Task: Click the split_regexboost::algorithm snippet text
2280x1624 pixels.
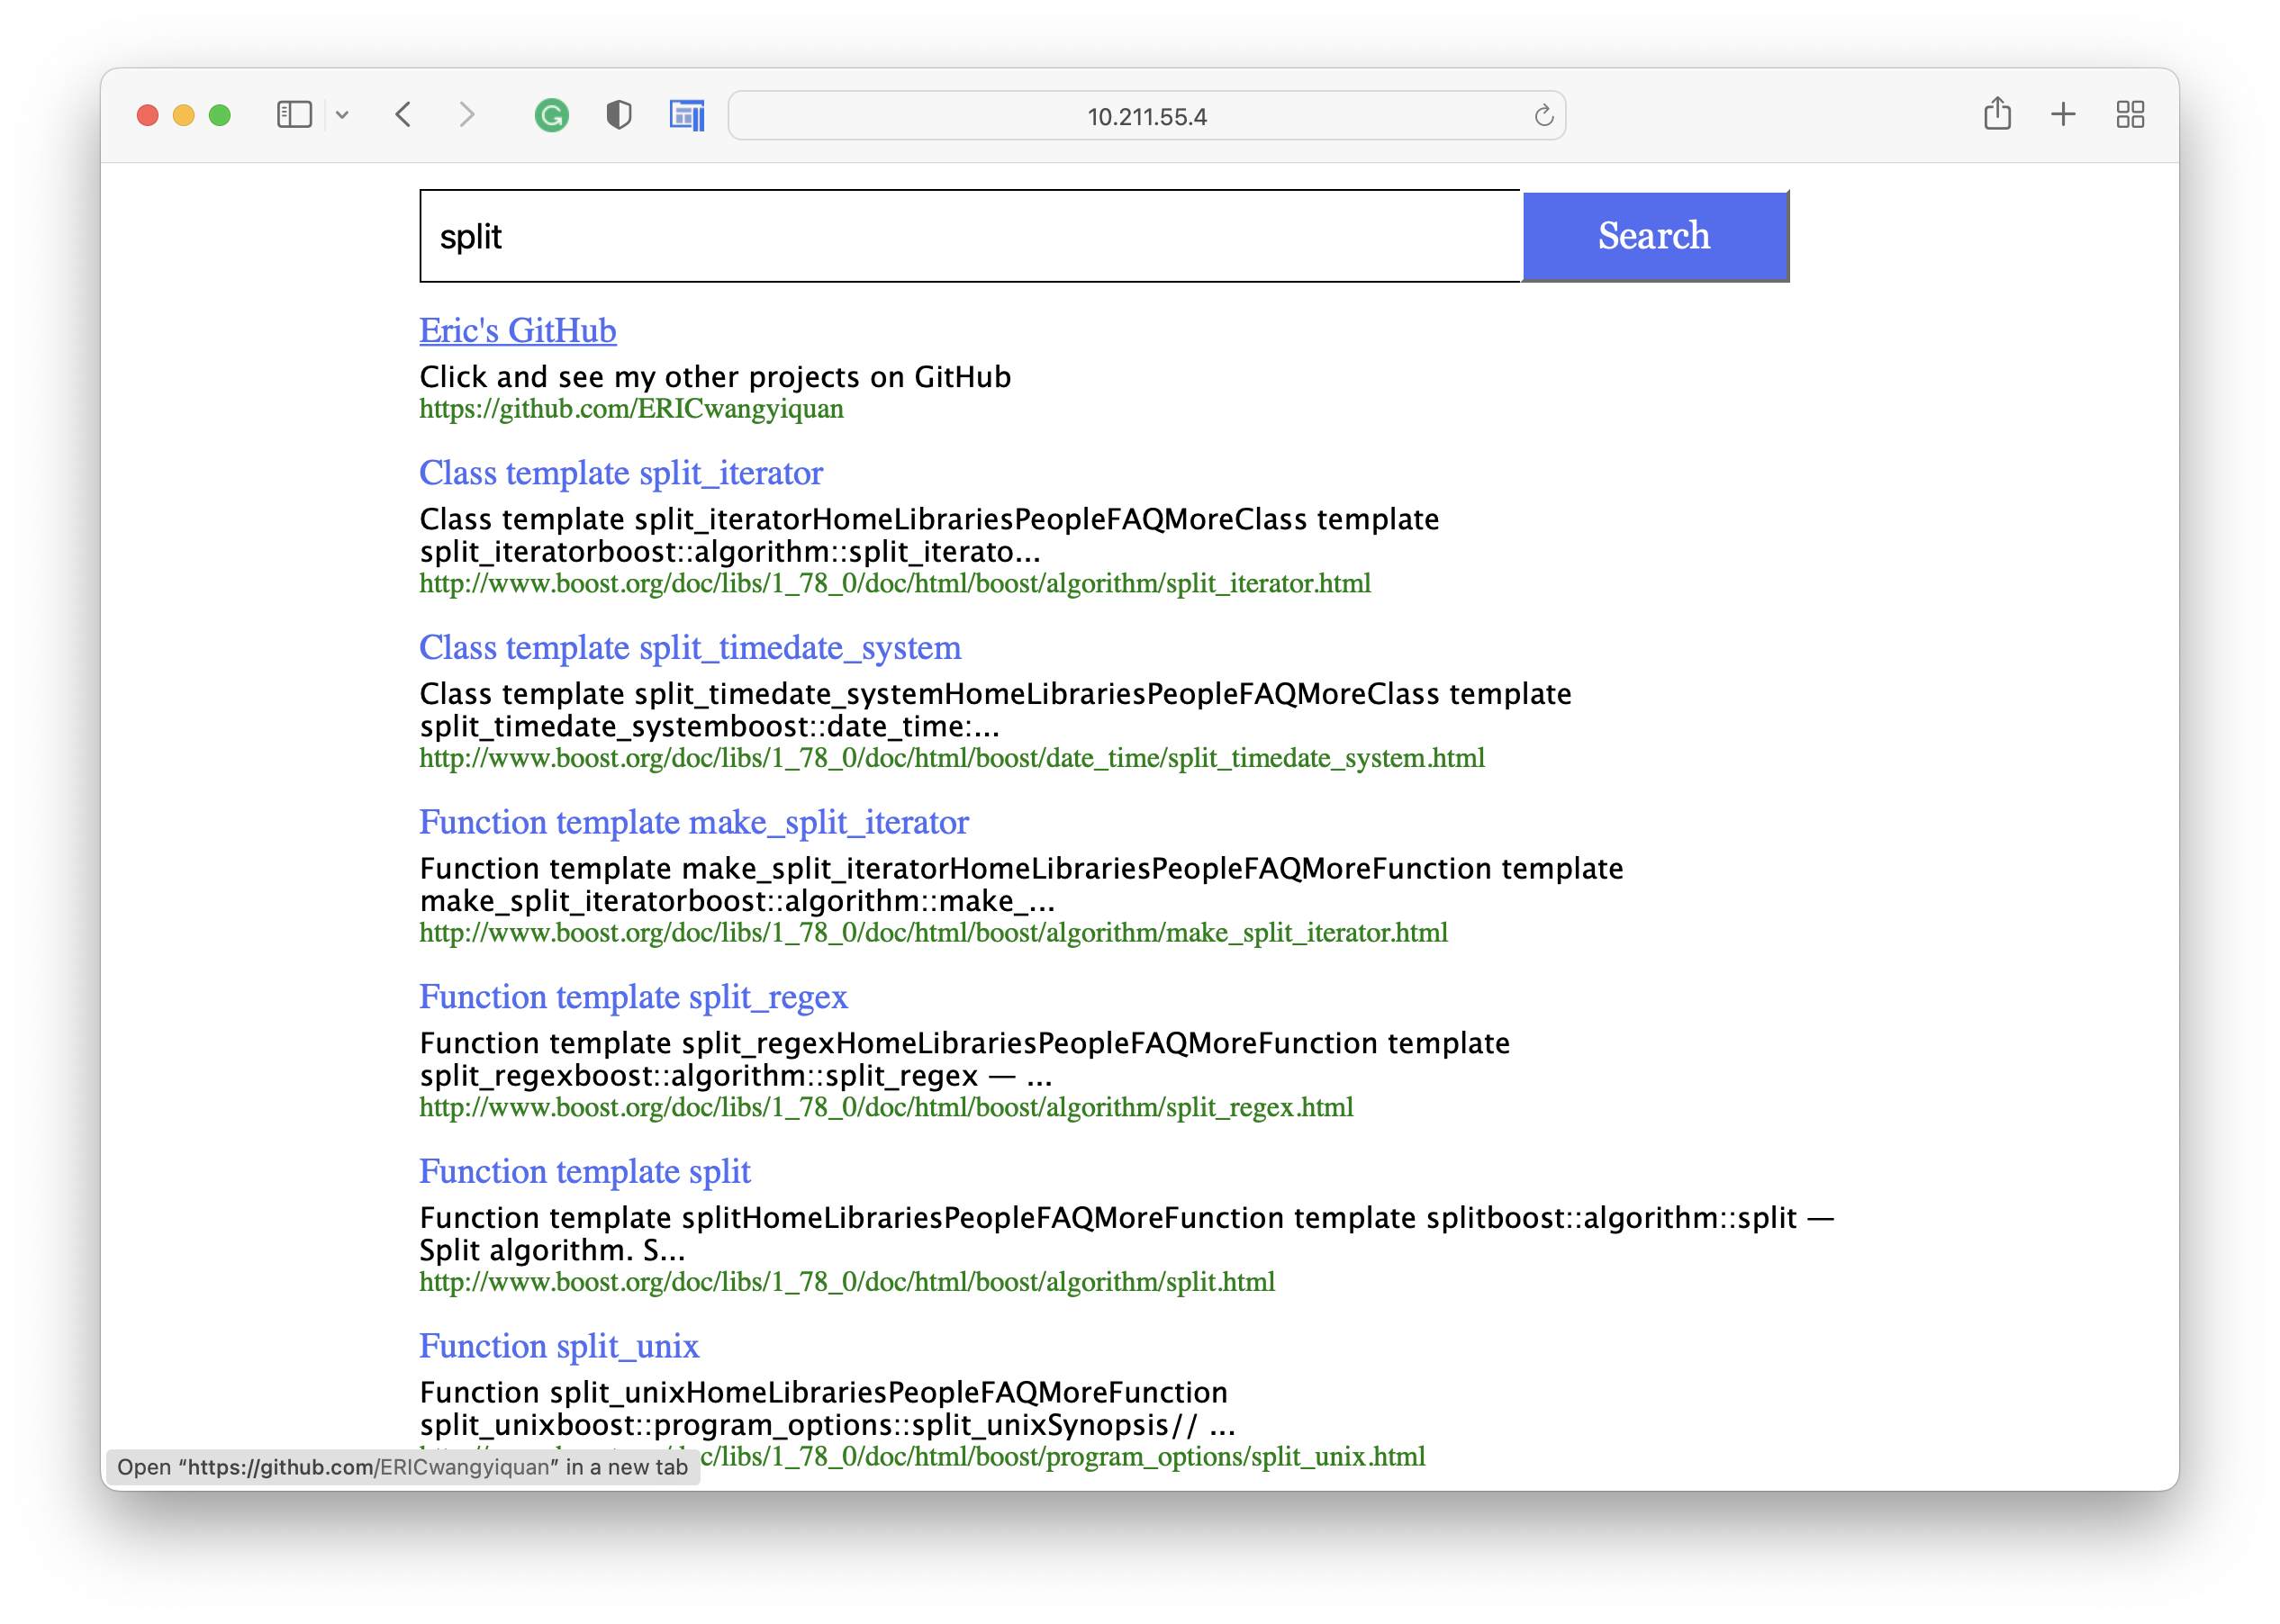Action: click(736, 1076)
